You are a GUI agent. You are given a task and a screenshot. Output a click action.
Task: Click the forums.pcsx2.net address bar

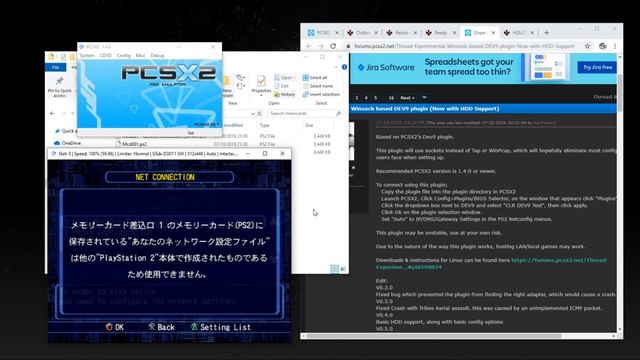464,46
